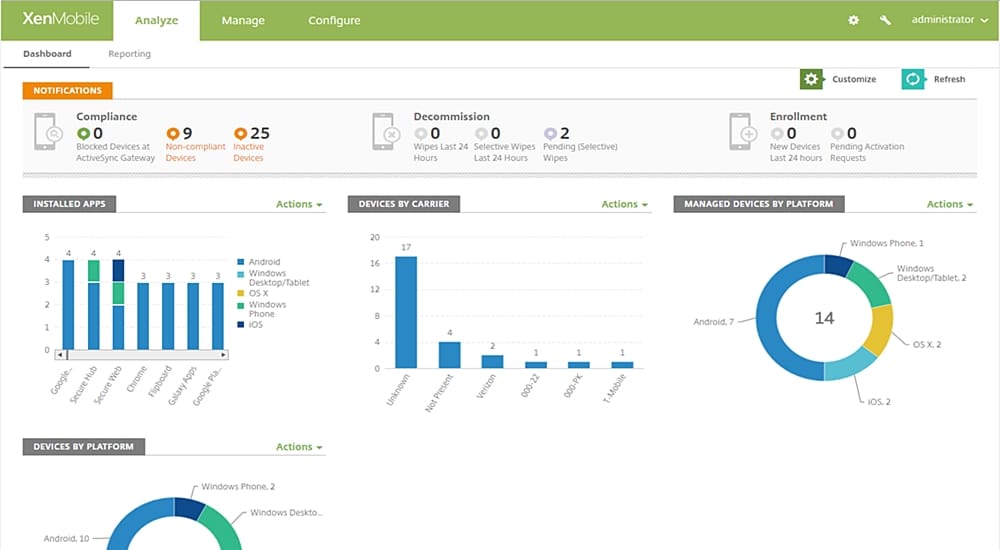Expand the administrator account dropdown
The image size is (1000, 550).
950,20
